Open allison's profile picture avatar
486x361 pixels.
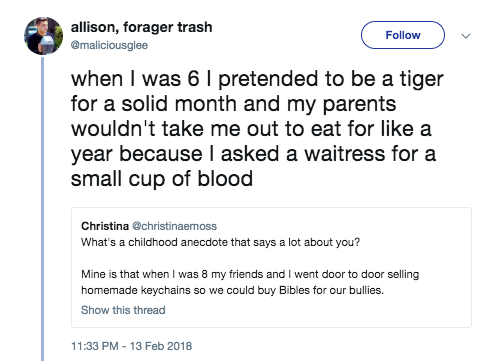tap(43, 36)
